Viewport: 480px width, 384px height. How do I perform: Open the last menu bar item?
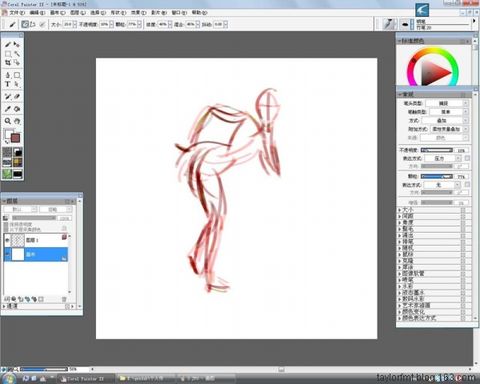(x=199, y=12)
